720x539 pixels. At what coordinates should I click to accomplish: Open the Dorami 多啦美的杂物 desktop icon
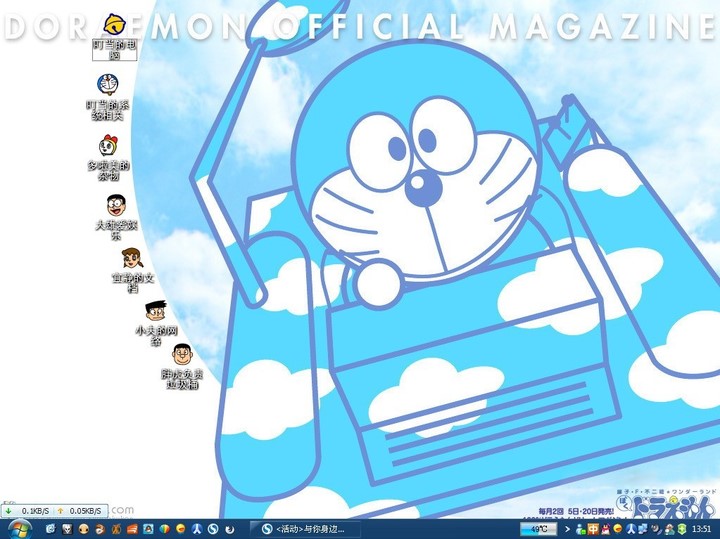[110, 146]
